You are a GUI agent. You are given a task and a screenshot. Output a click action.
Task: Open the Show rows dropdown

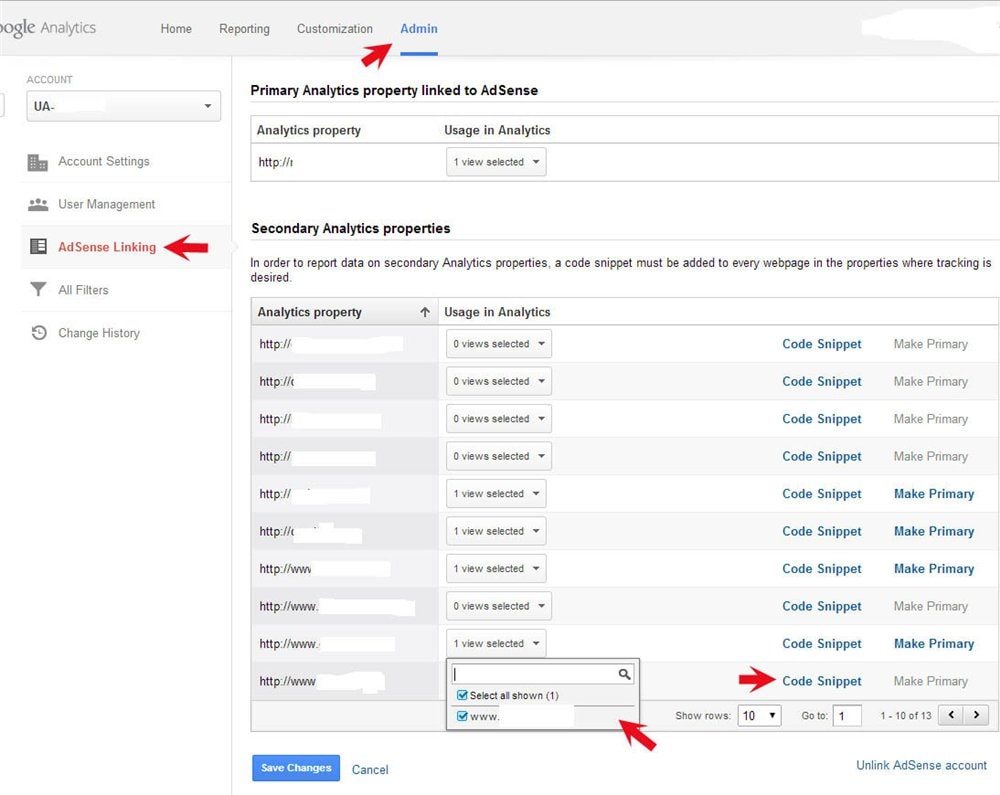759,715
